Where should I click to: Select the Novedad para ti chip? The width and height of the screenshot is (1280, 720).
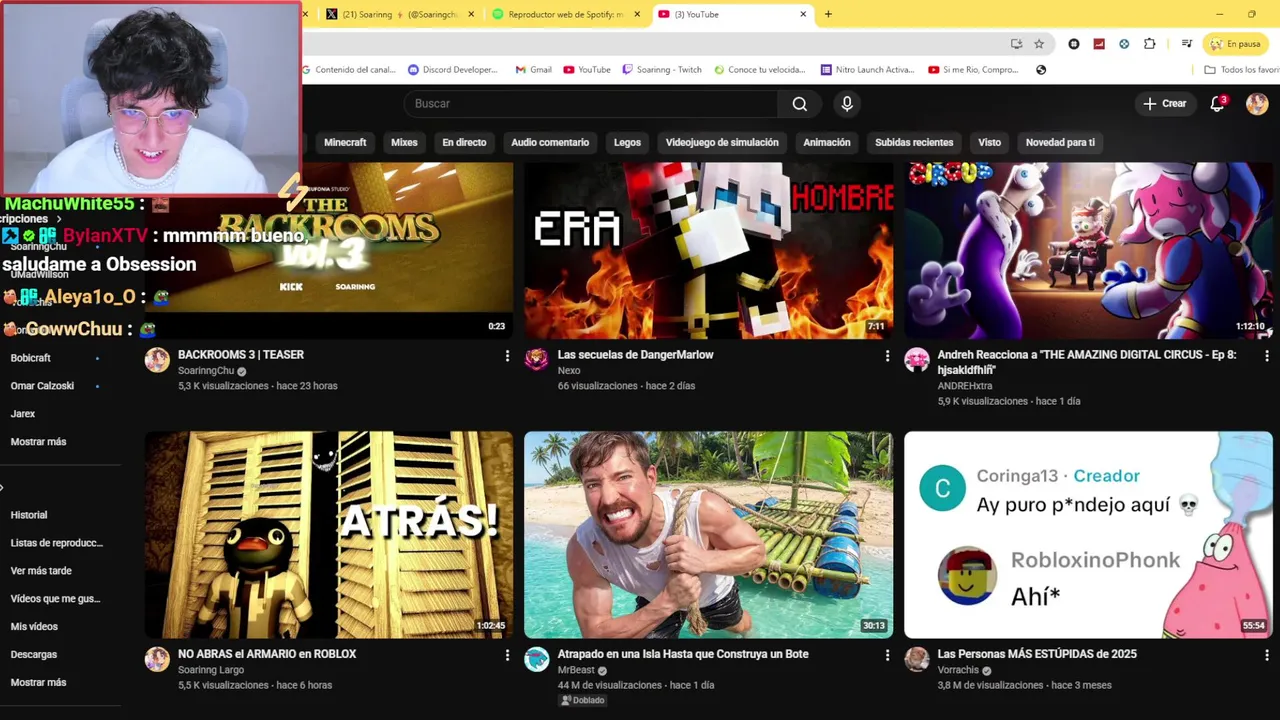click(1060, 142)
